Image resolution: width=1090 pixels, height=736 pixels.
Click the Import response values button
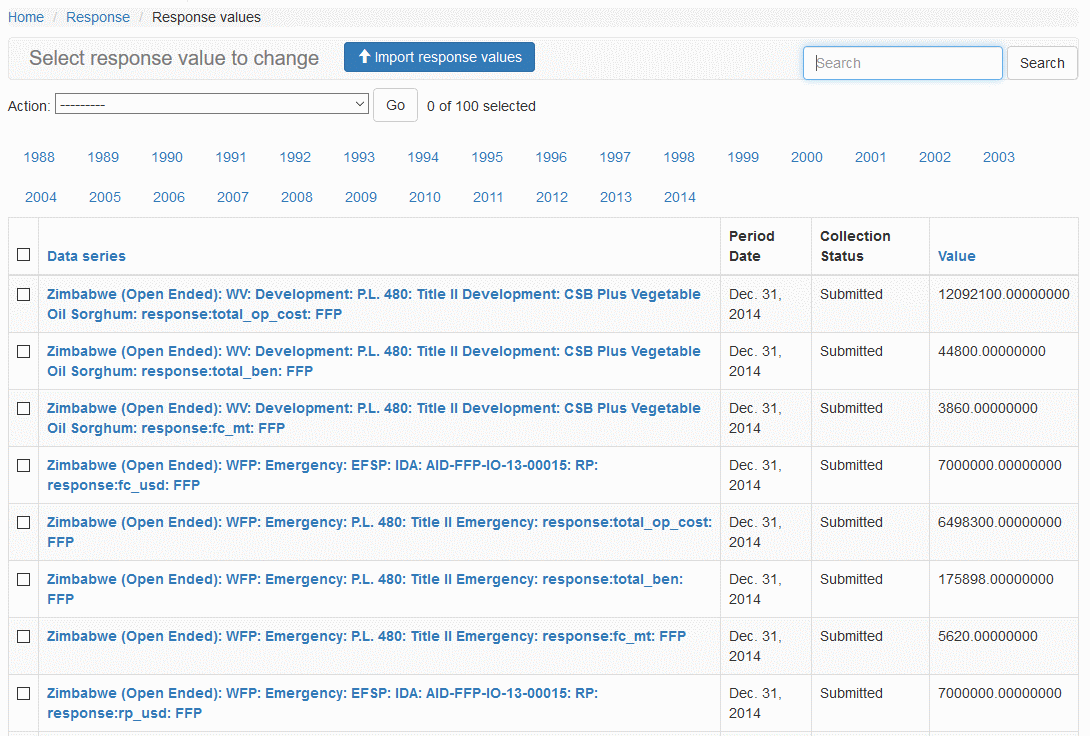point(439,57)
